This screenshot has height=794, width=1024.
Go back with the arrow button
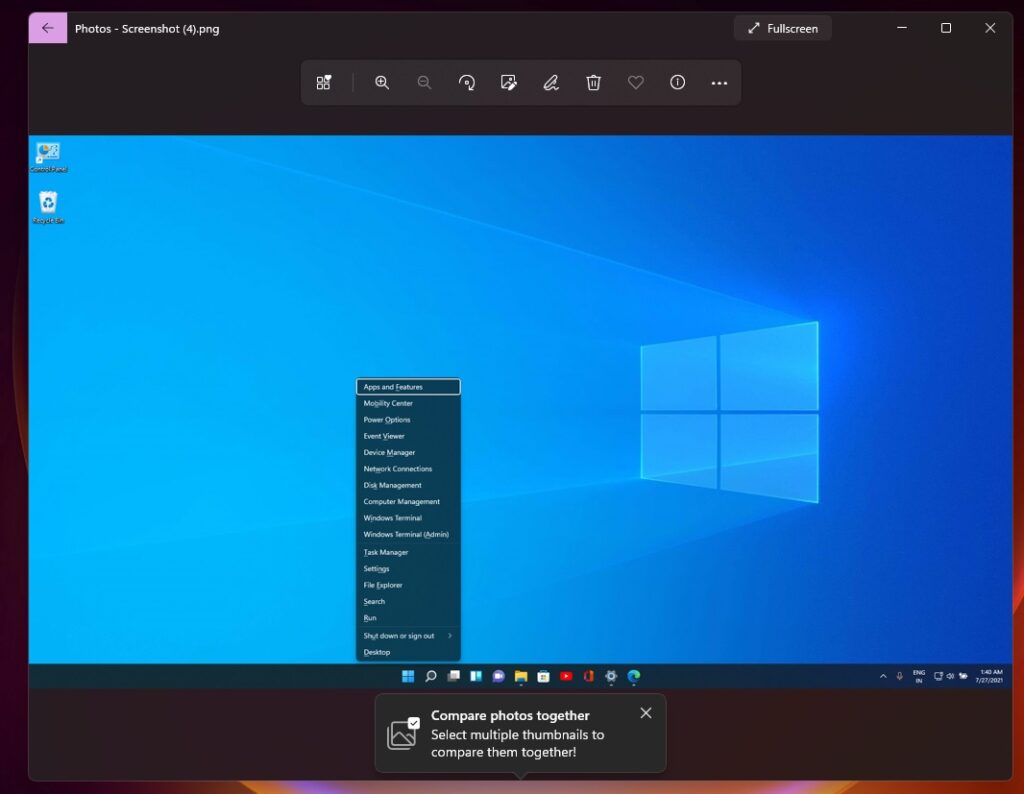47,28
